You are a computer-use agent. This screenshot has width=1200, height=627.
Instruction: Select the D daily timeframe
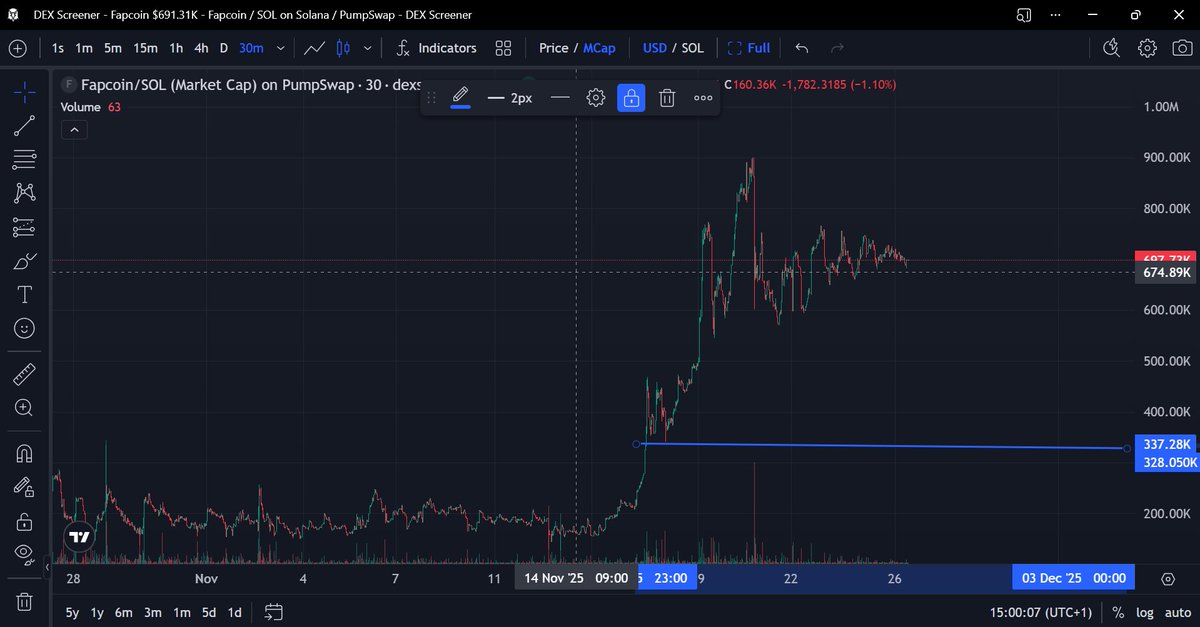pyautogui.click(x=224, y=48)
